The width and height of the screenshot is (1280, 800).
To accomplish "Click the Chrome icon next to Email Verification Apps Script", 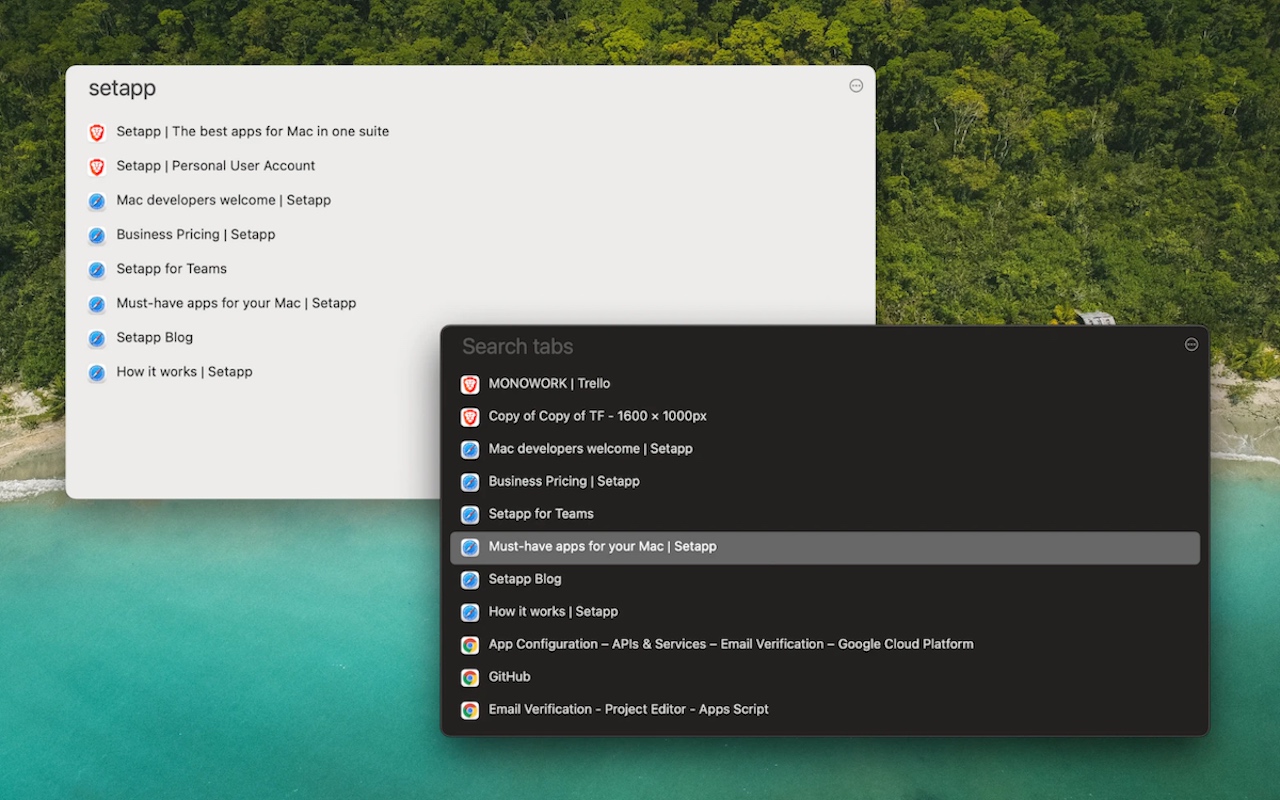I will [470, 709].
